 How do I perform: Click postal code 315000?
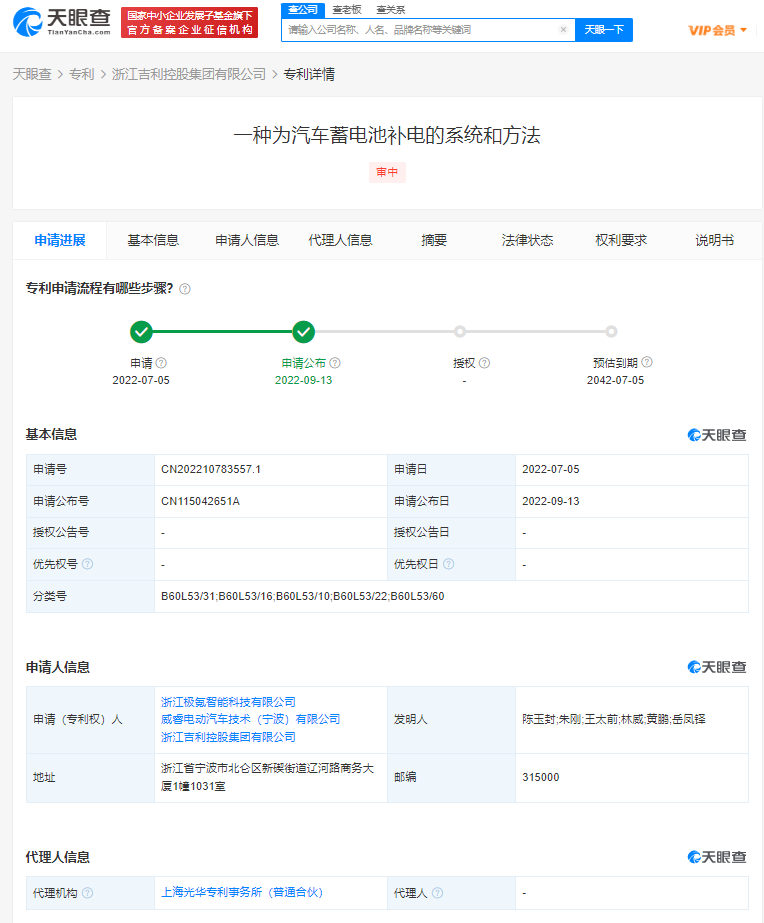pyautogui.click(x=540, y=777)
